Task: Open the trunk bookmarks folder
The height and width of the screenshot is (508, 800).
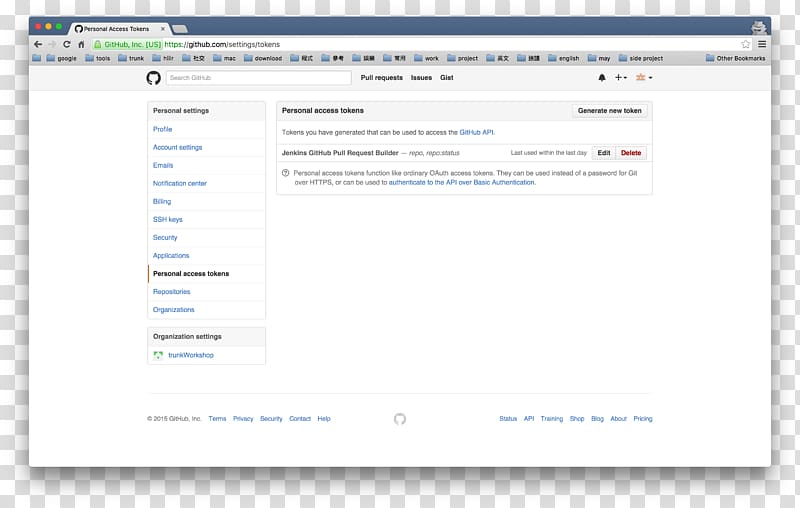Action: tap(131, 58)
